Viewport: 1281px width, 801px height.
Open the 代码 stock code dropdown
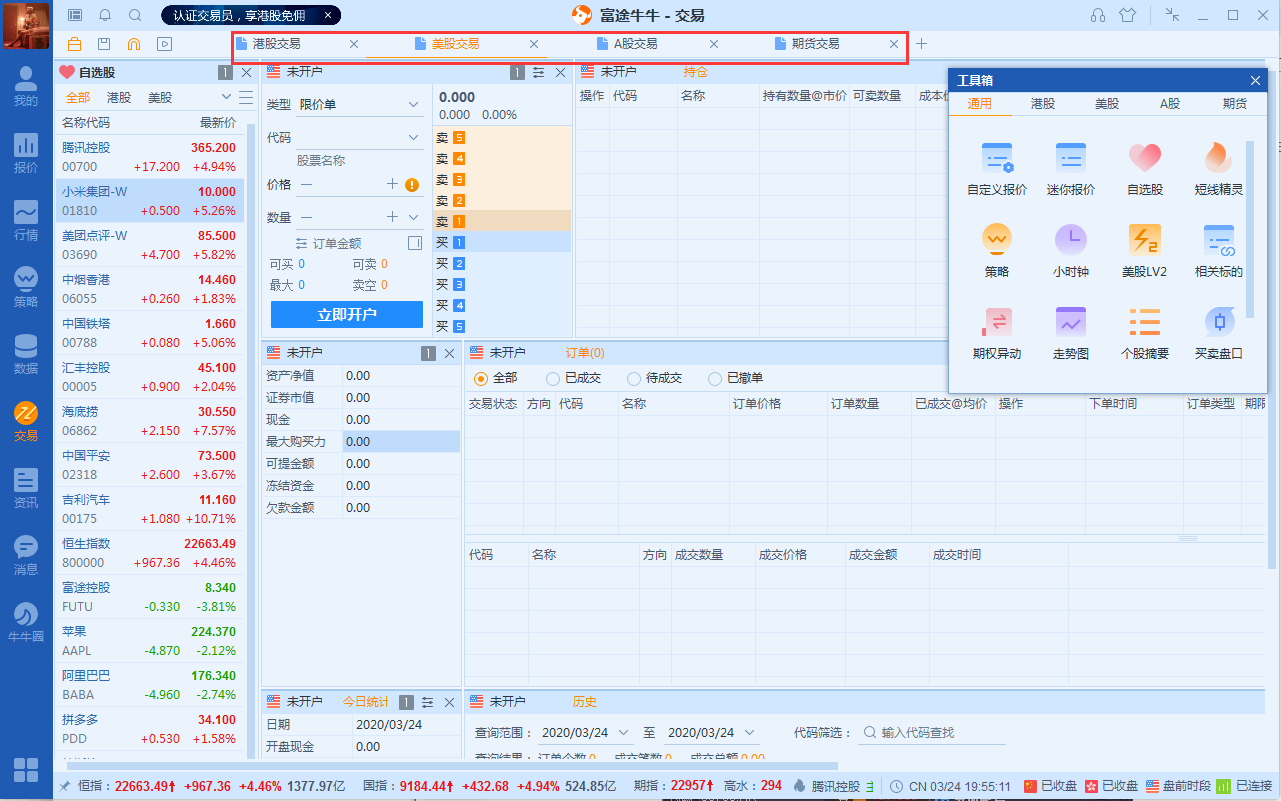click(360, 137)
